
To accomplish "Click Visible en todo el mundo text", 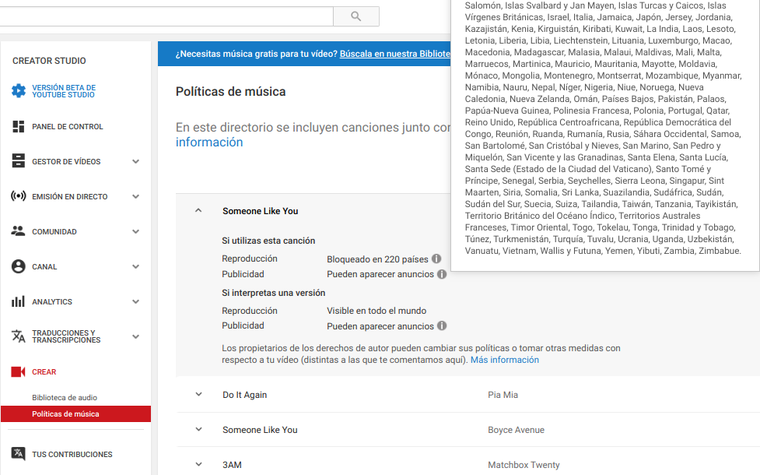I will coord(377,311).
